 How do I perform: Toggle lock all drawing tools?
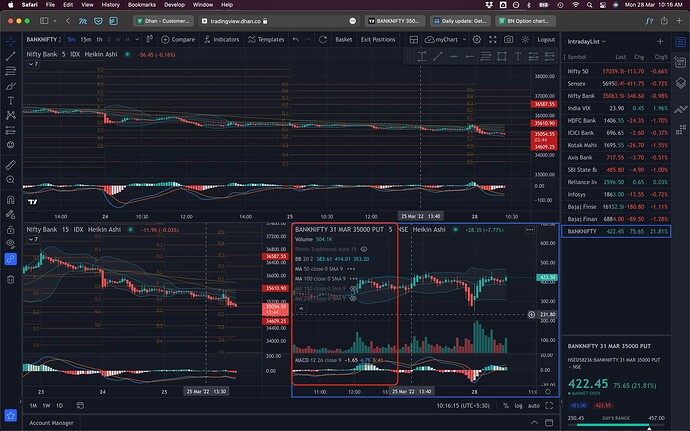[x=11, y=229]
